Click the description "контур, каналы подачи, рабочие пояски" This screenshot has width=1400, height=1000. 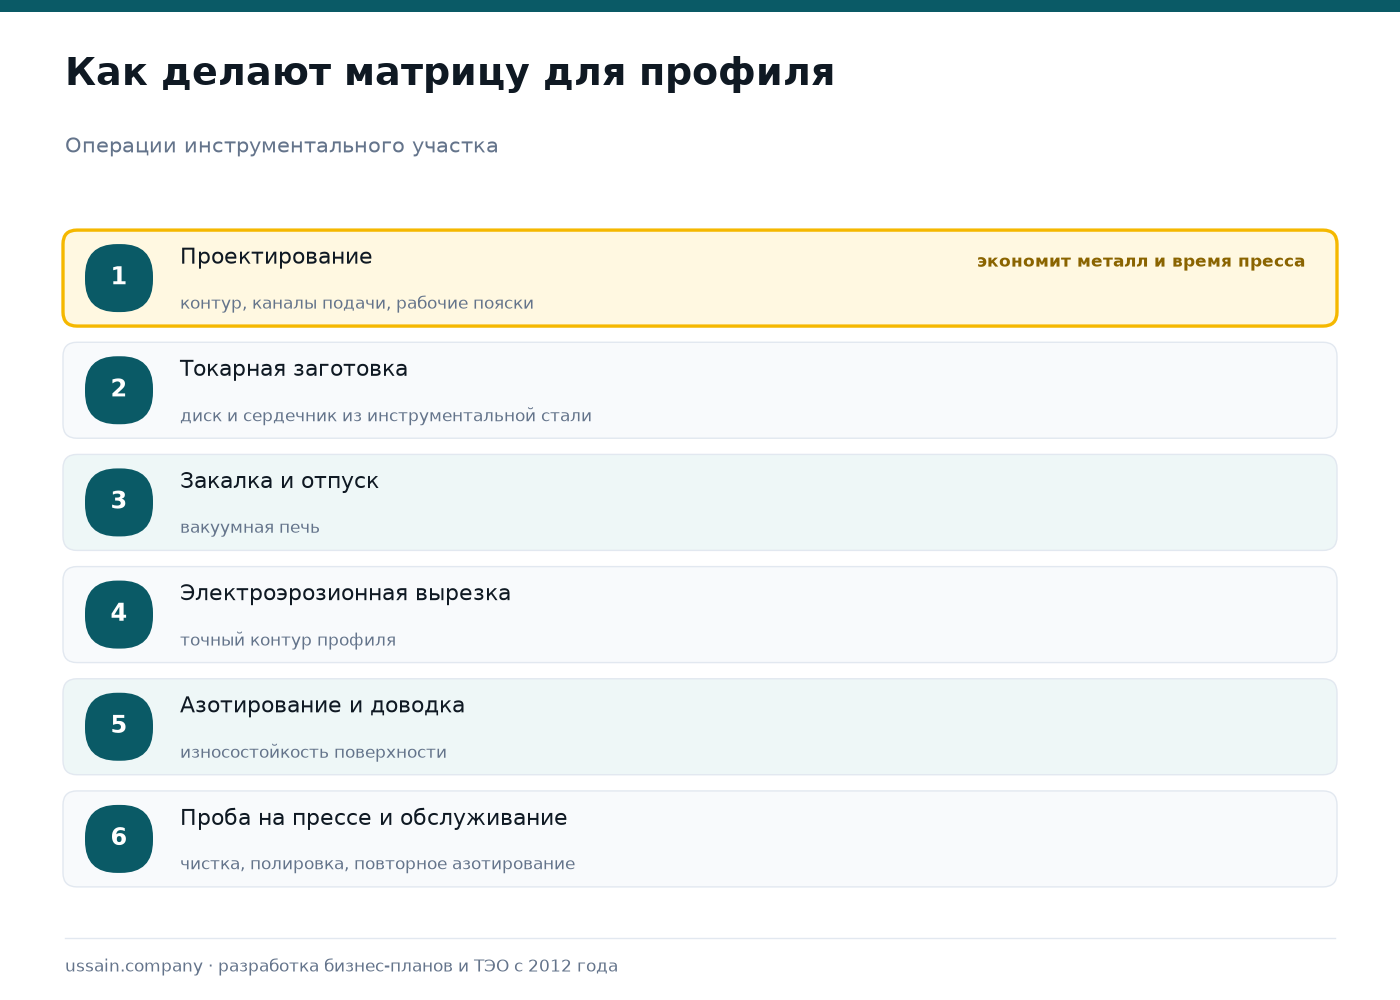coord(357,303)
